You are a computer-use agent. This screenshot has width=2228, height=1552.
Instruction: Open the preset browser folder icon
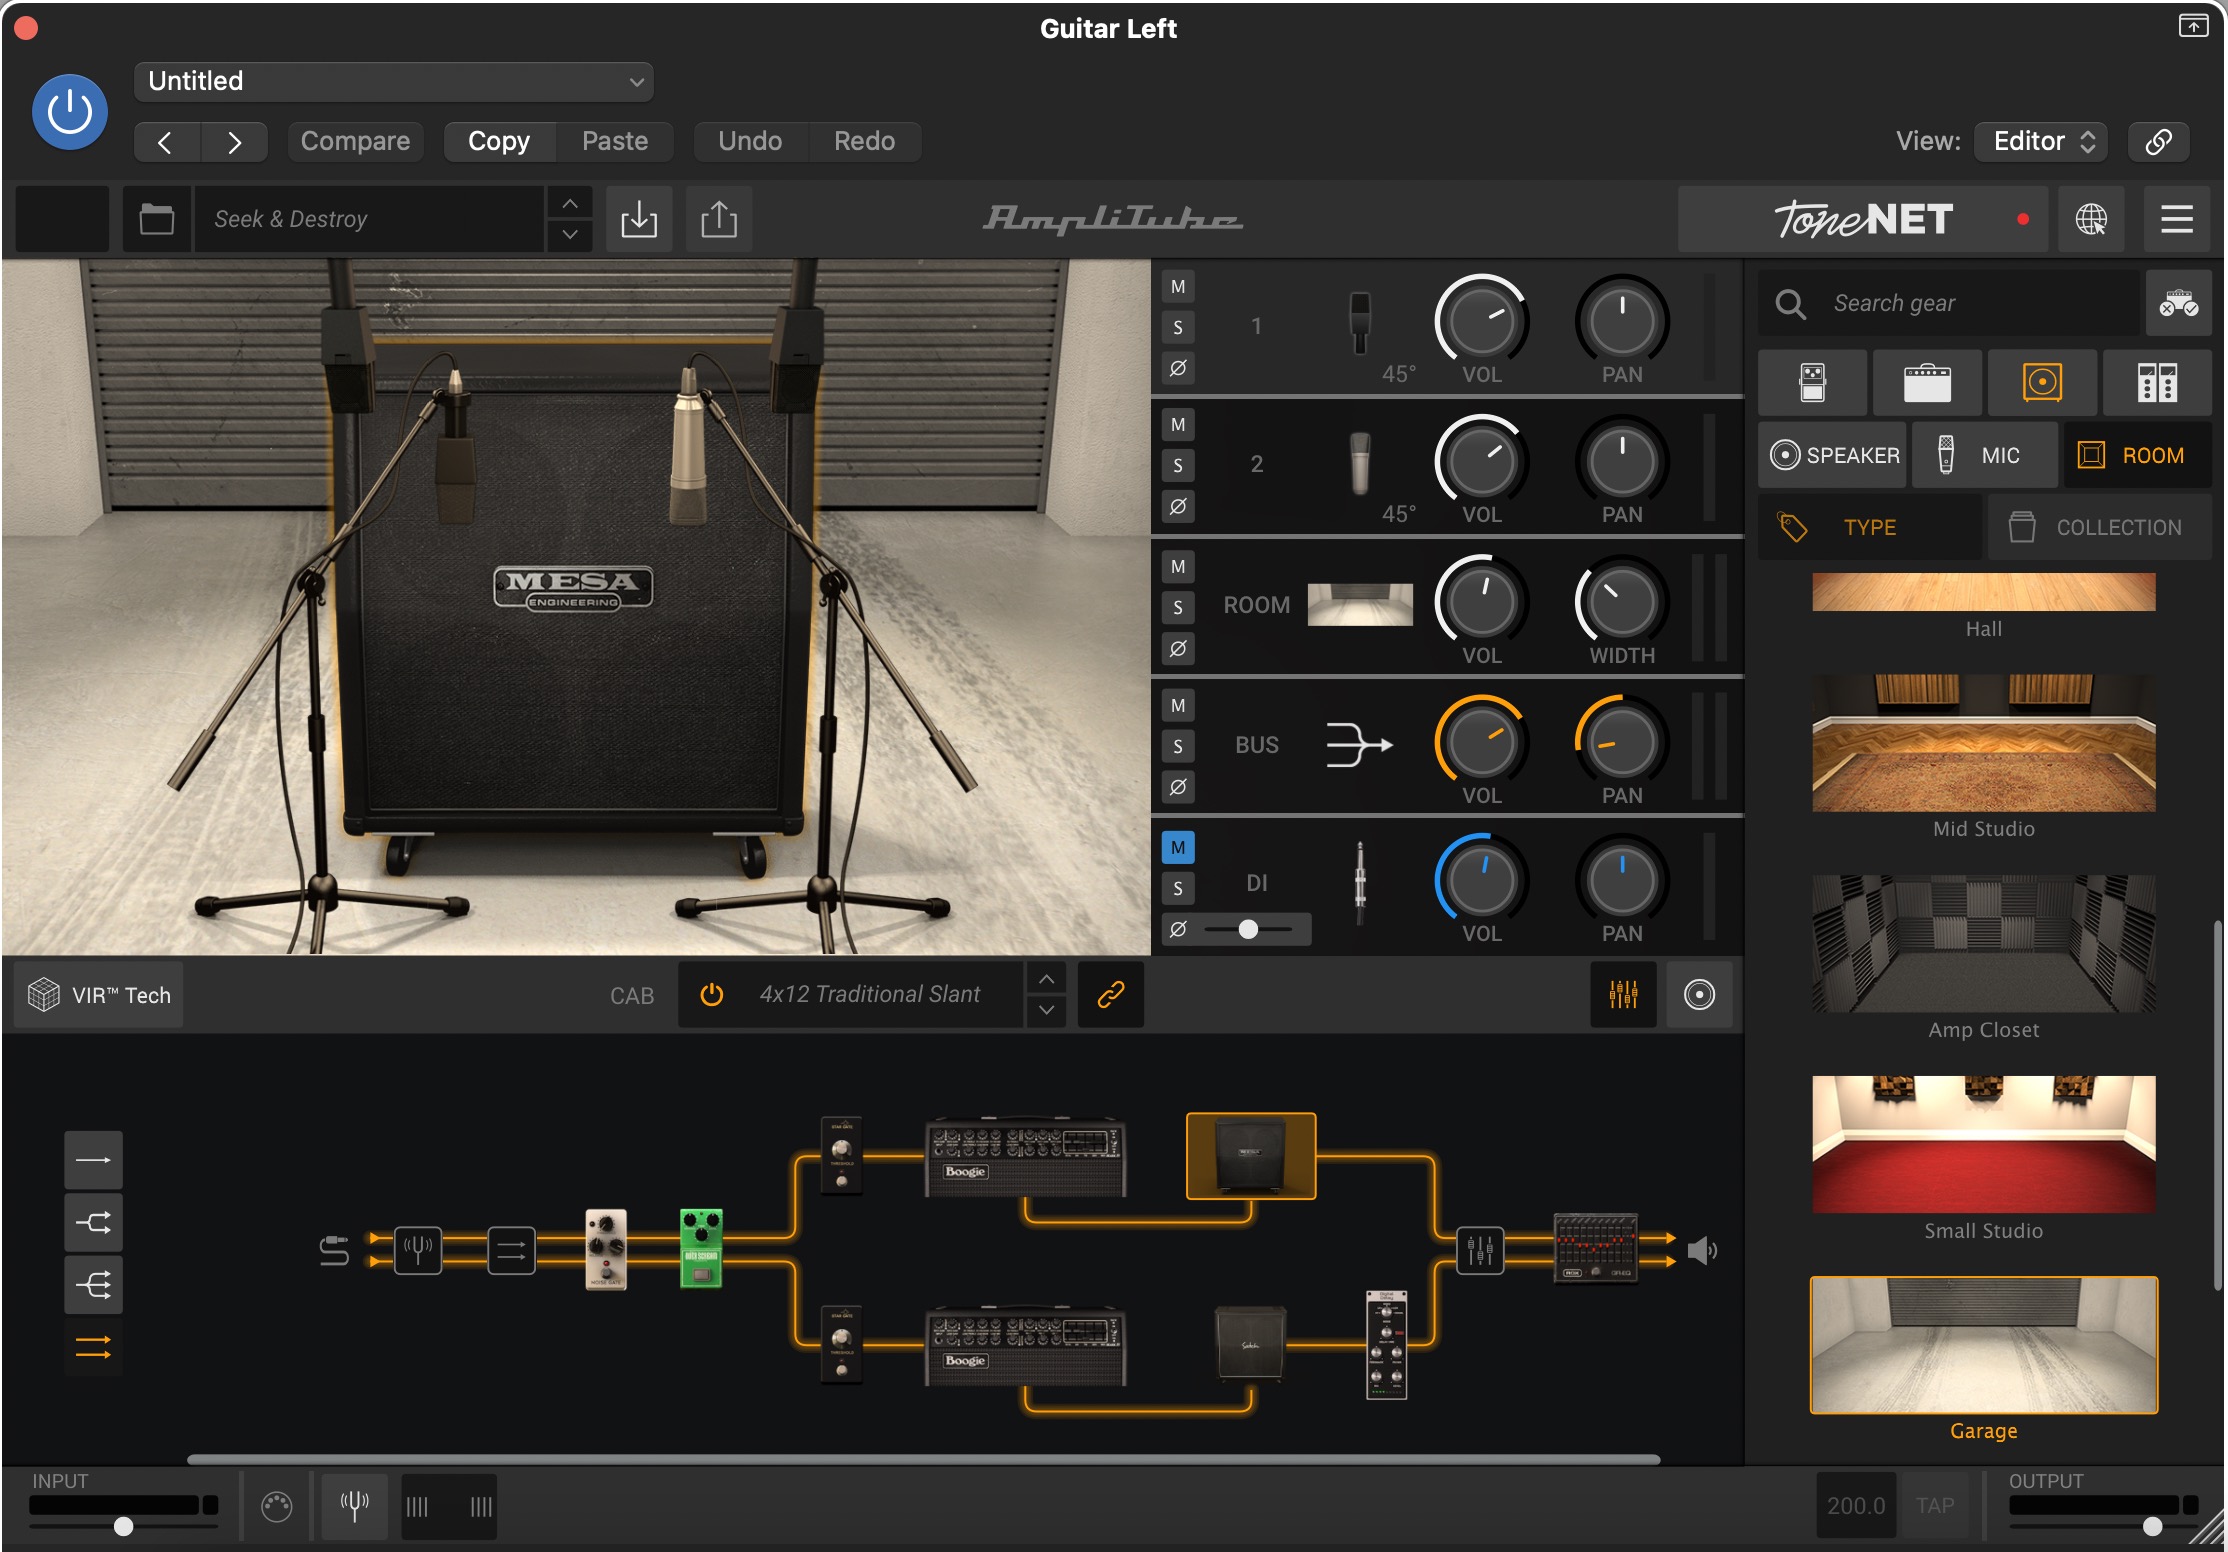[157, 218]
